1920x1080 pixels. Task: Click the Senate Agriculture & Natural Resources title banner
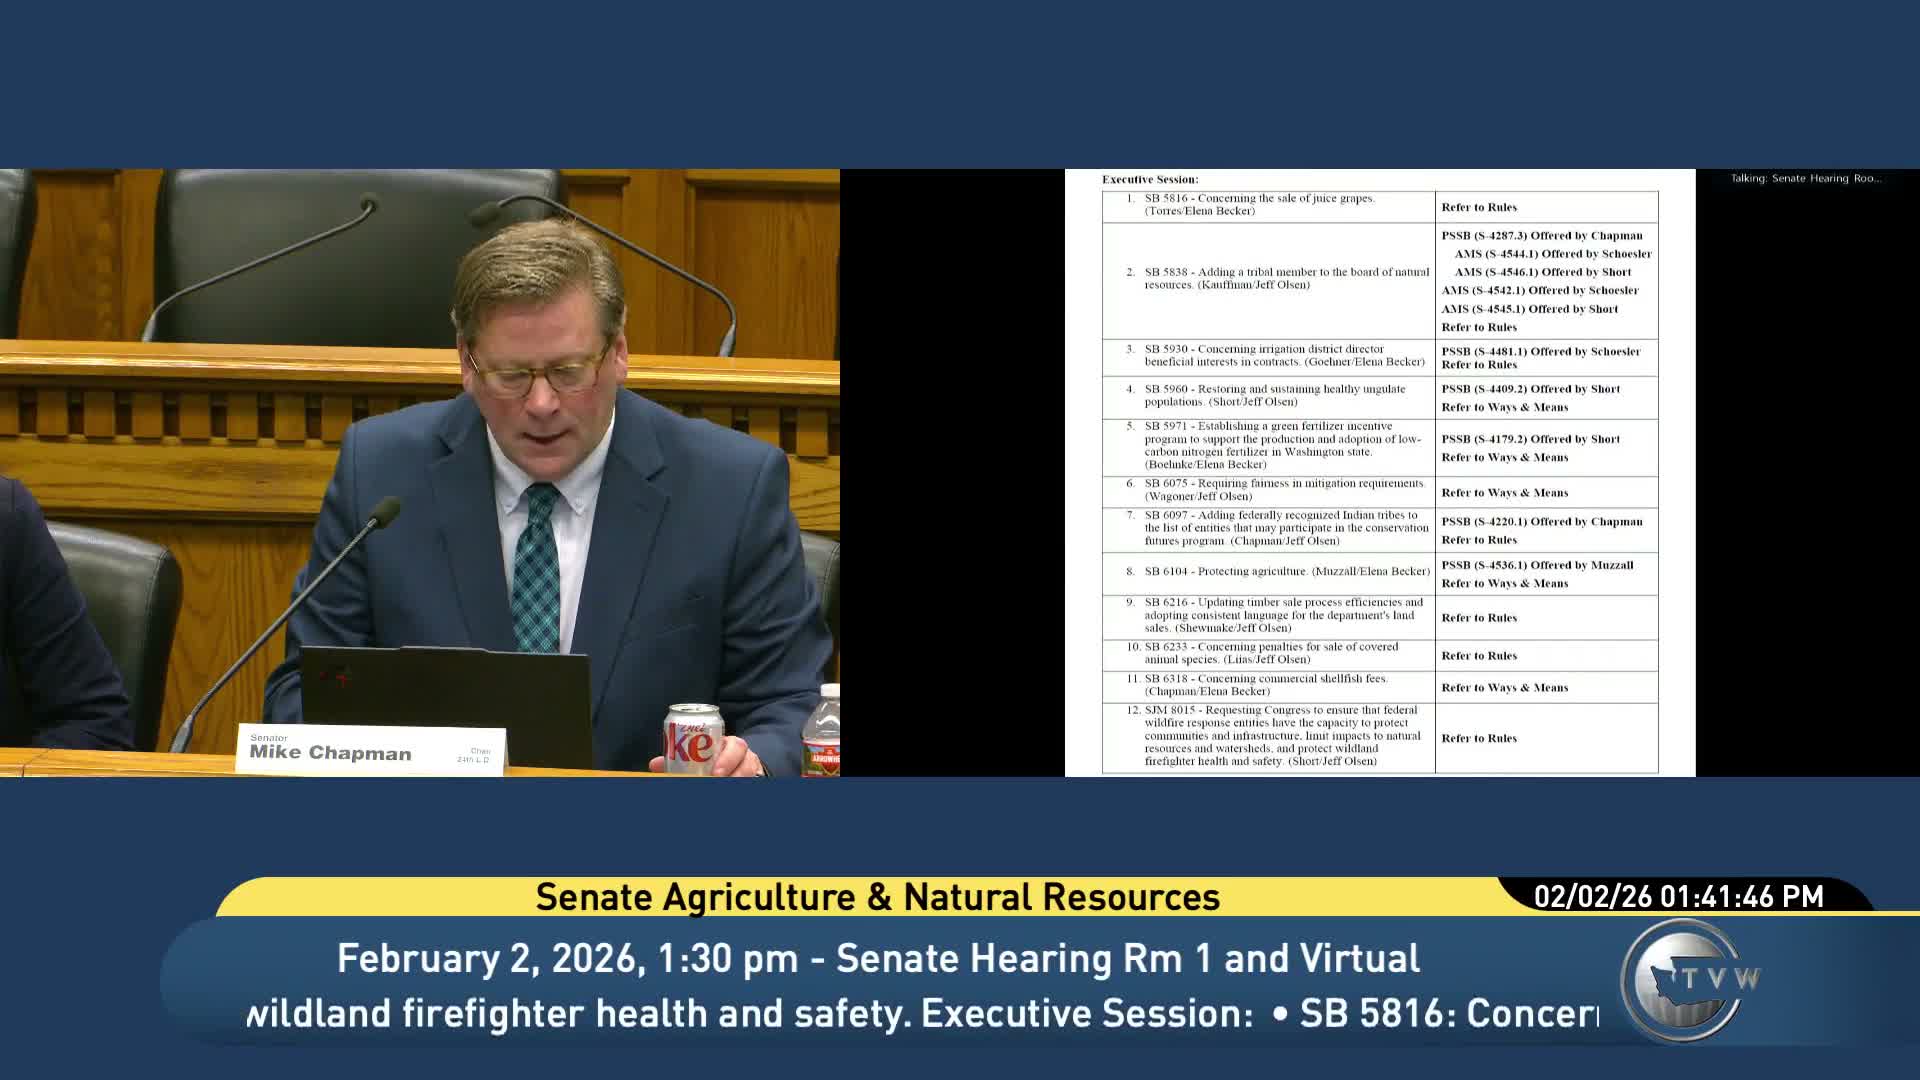pos(877,897)
